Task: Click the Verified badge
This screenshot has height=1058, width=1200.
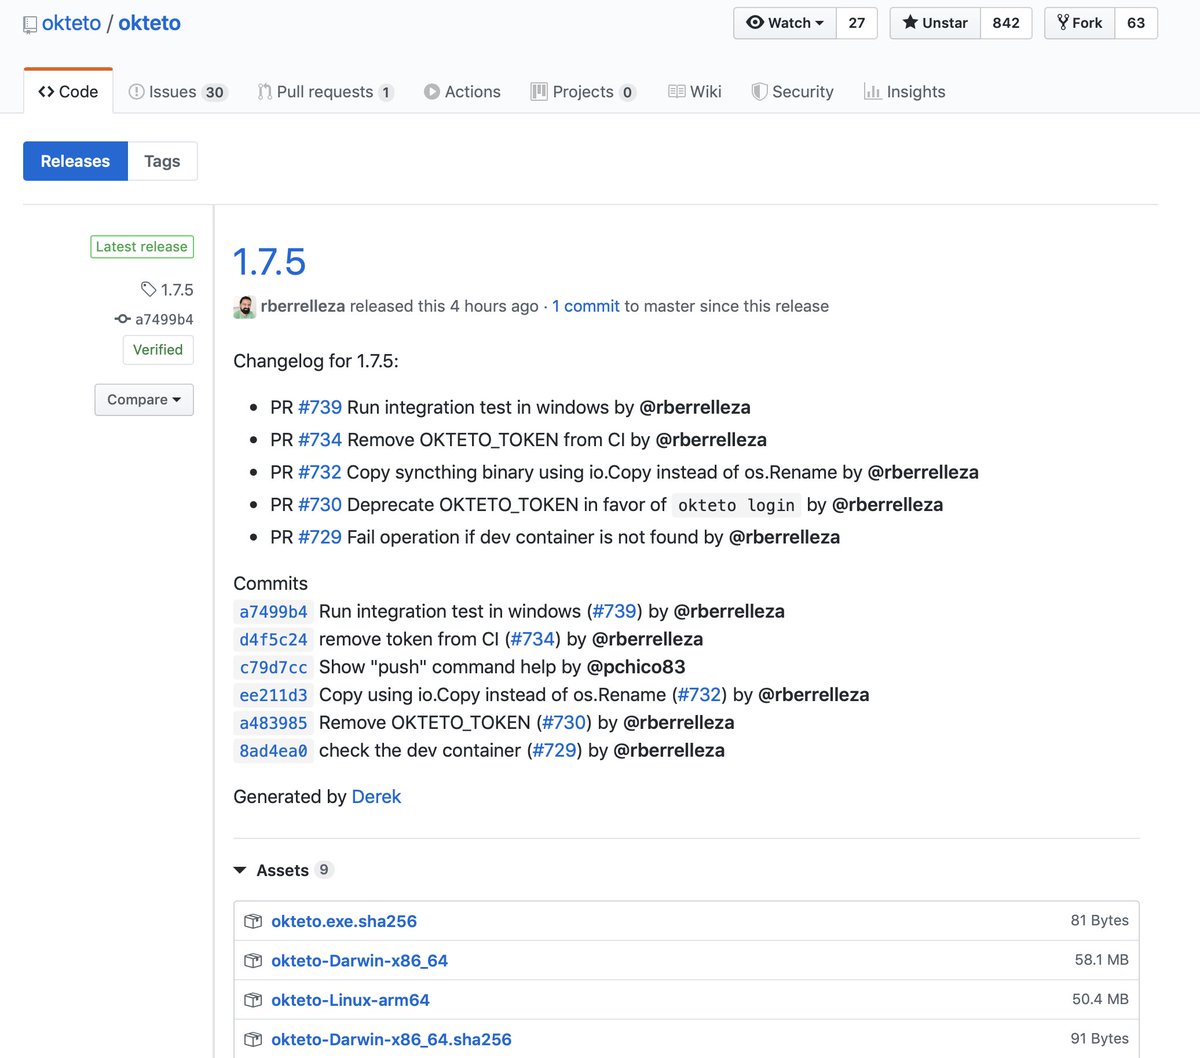Action: [158, 350]
